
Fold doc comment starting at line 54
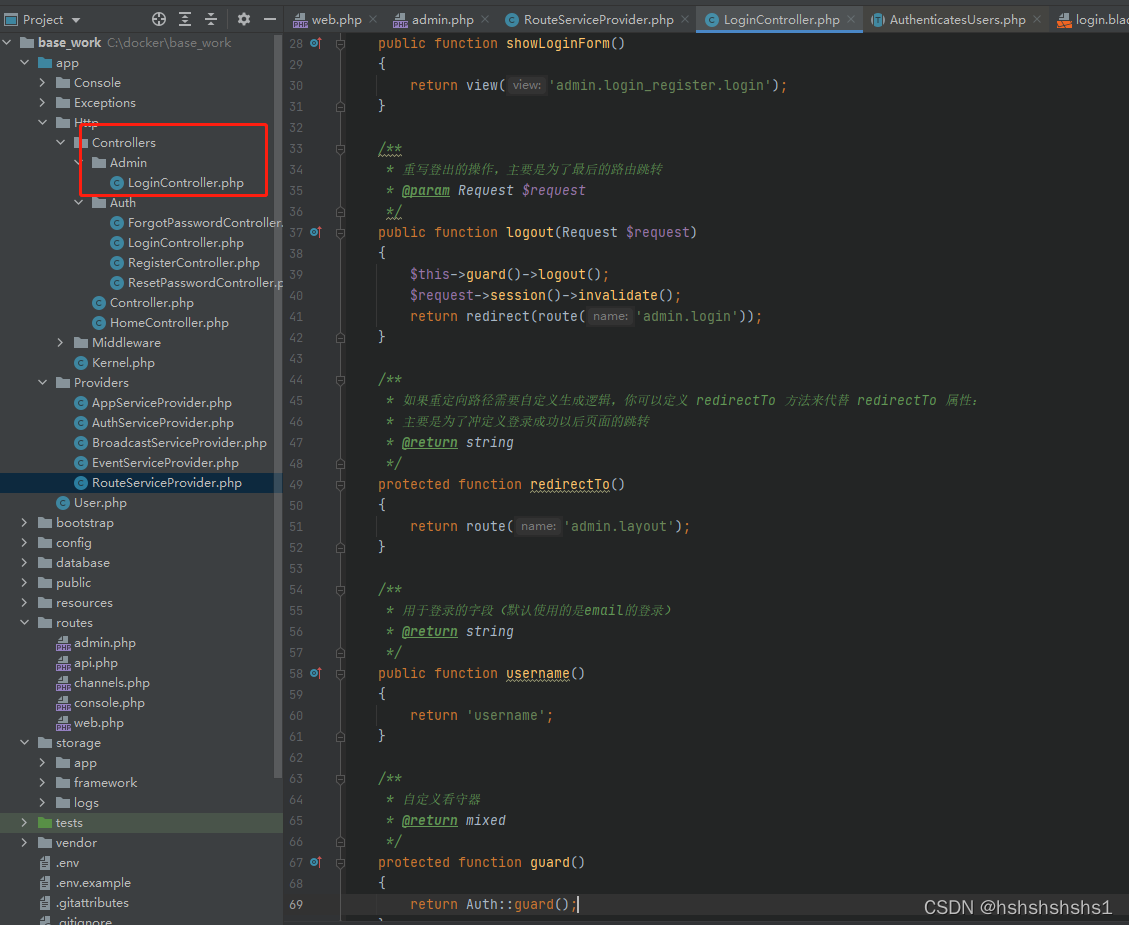(x=341, y=590)
